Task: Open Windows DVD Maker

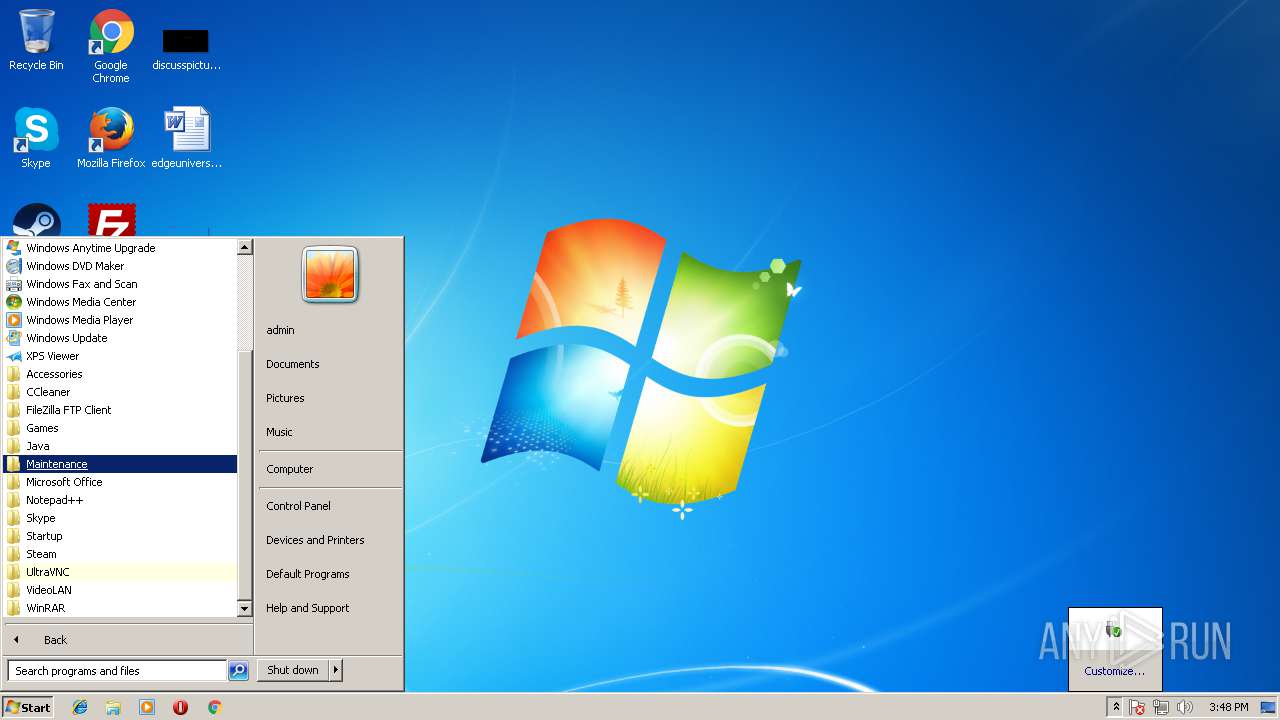Action: pos(120,266)
